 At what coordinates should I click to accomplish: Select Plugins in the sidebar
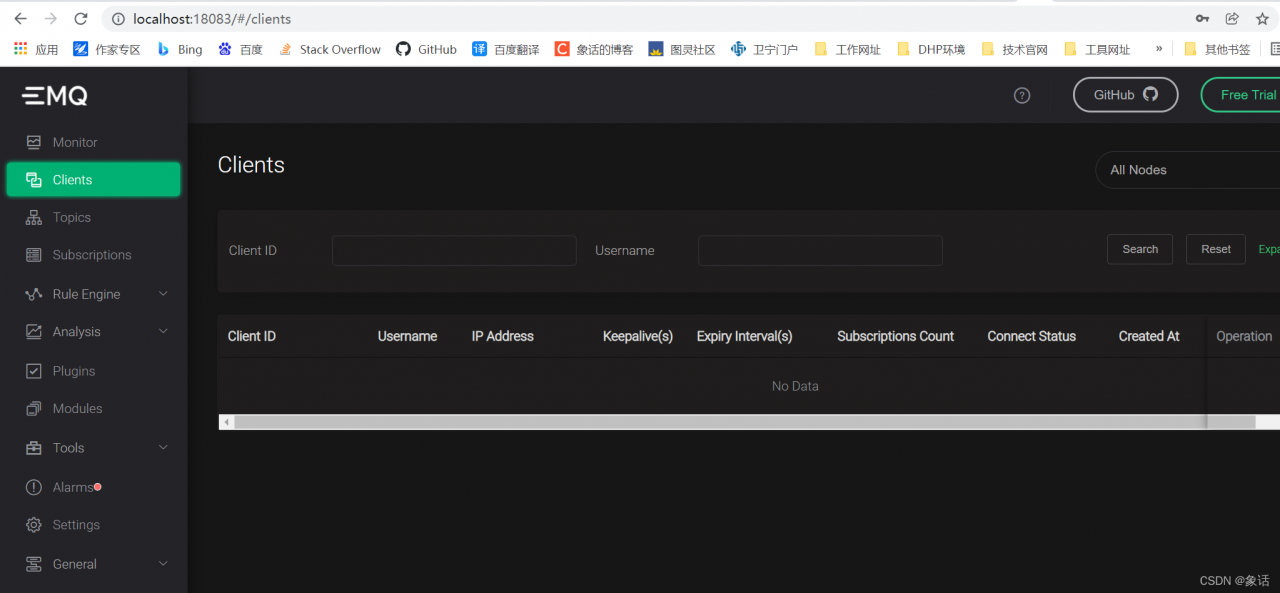(93, 371)
